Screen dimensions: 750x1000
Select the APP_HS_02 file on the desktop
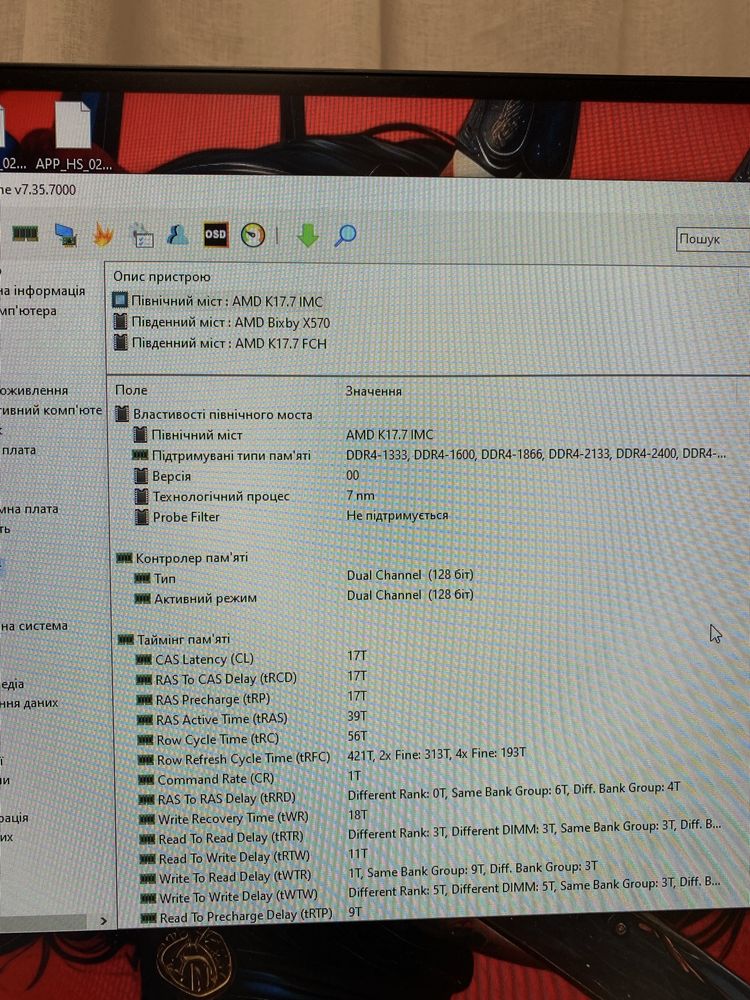pos(73,137)
